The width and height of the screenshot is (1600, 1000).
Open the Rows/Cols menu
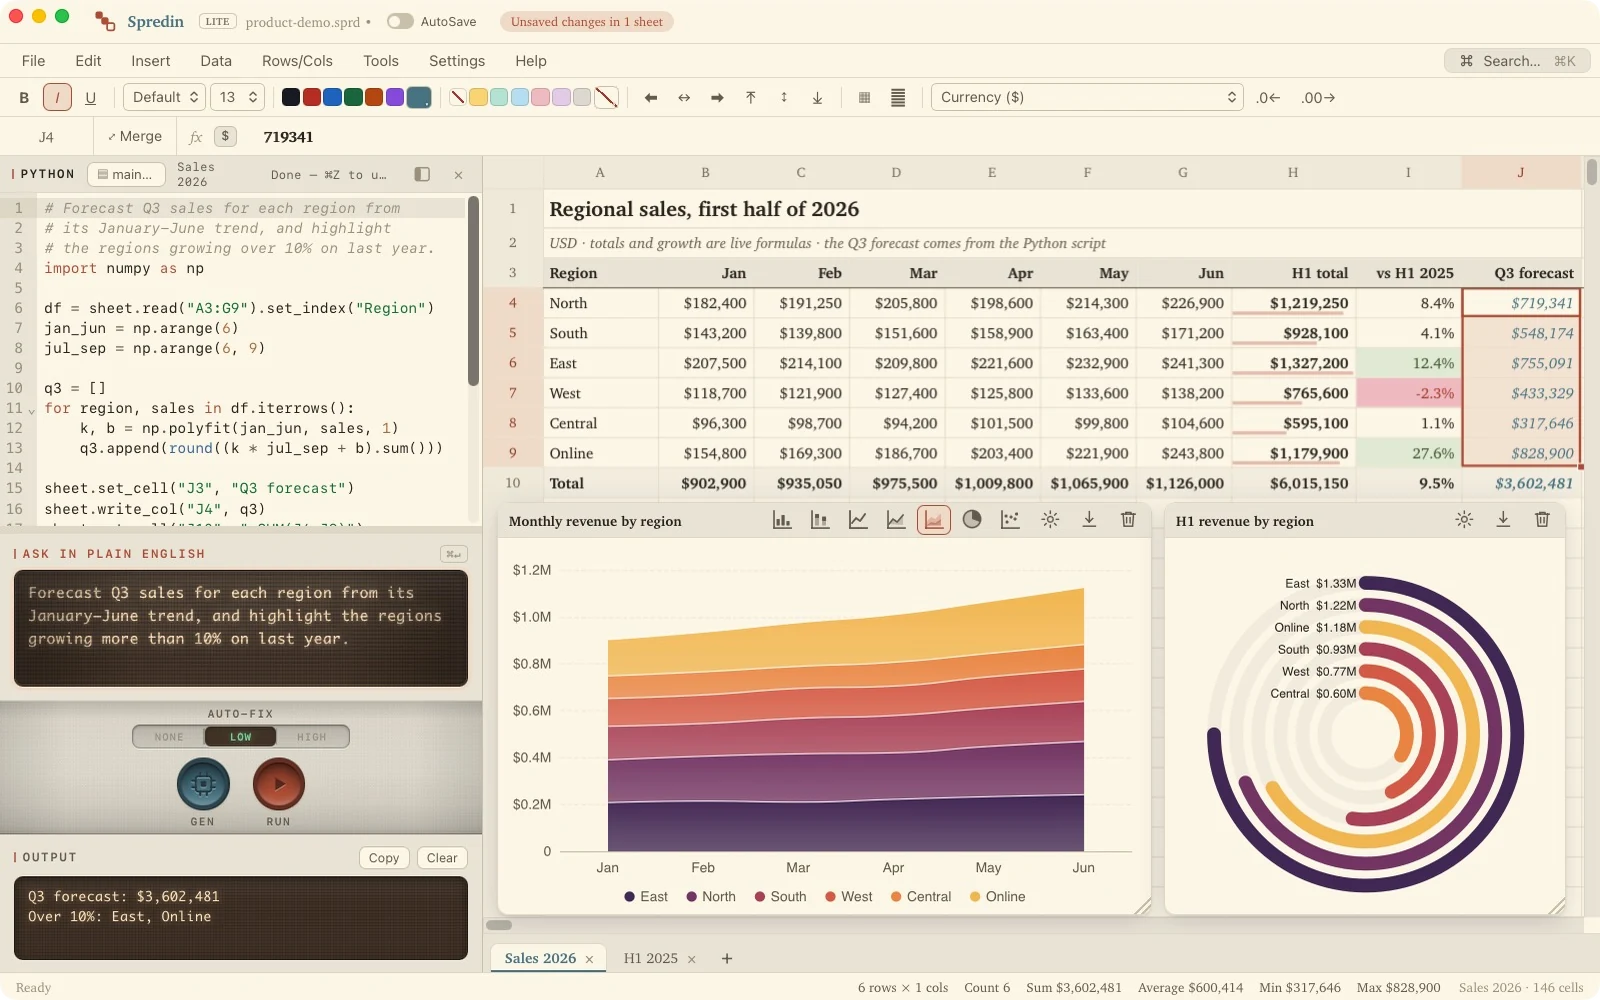click(x=297, y=61)
